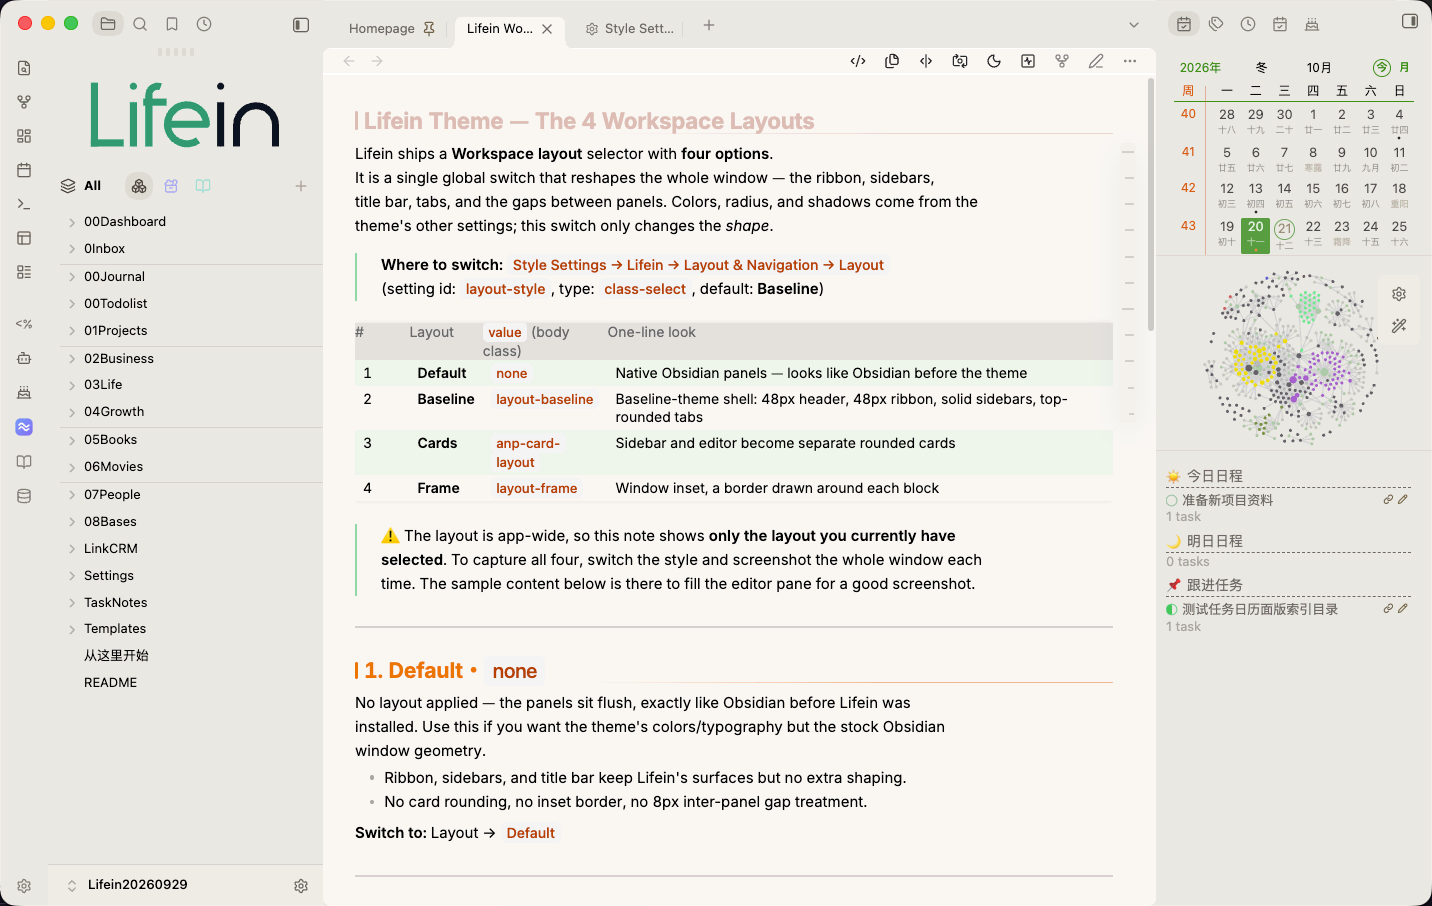Jump to today with the 今 button
Screen dimensions: 1432x906
pyautogui.click(x=1382, y=68)
